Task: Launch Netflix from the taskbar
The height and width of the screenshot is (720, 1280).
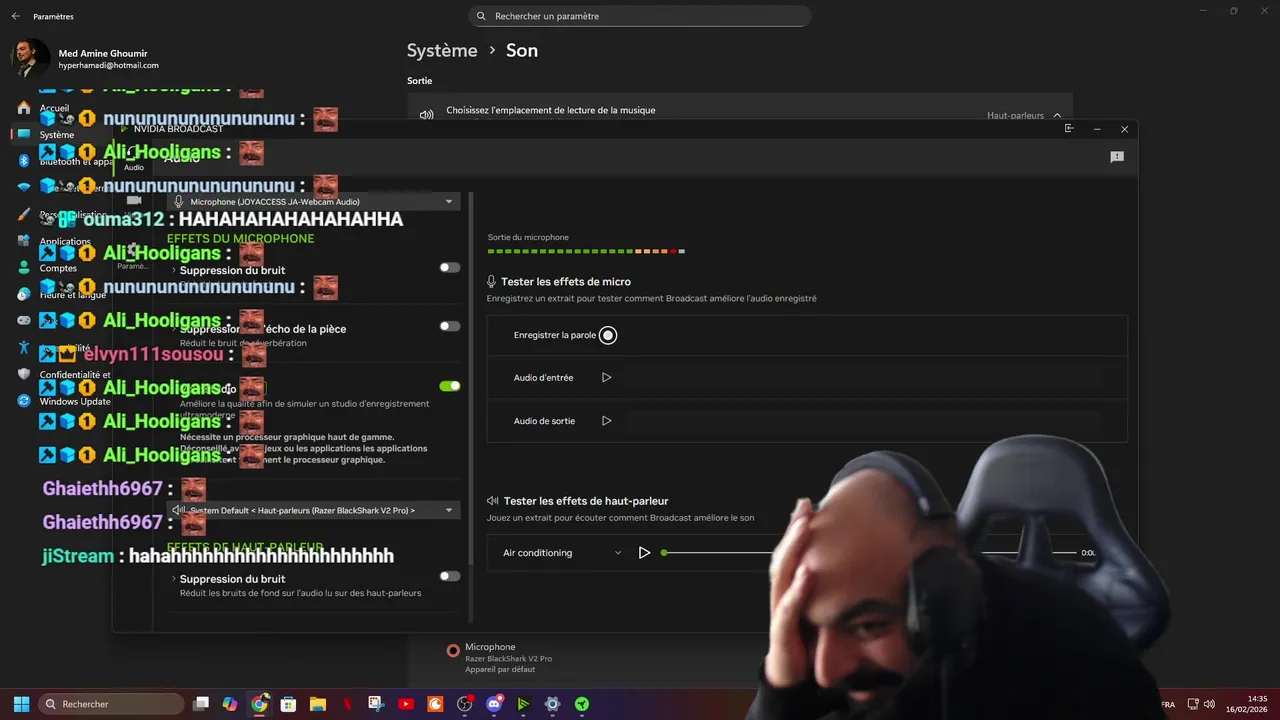Action: click(x=347, y=704)
